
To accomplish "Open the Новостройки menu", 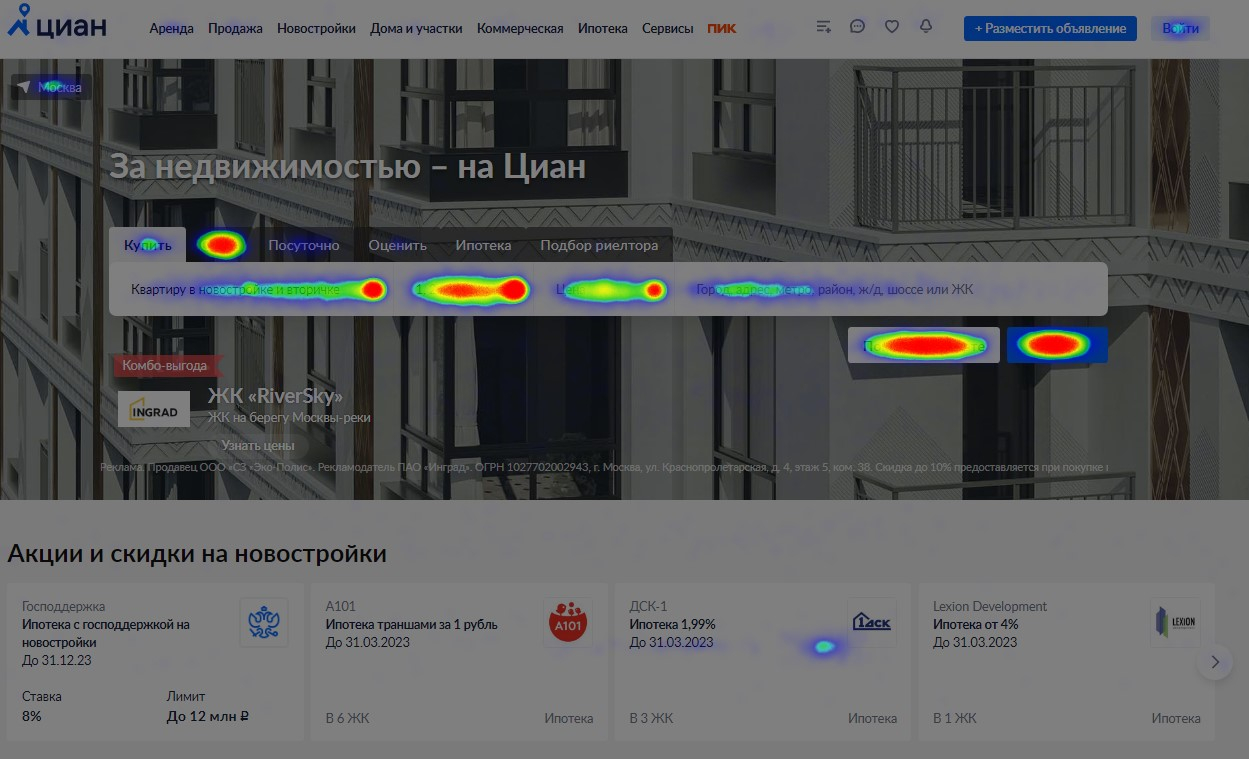I will coord(316,28).
